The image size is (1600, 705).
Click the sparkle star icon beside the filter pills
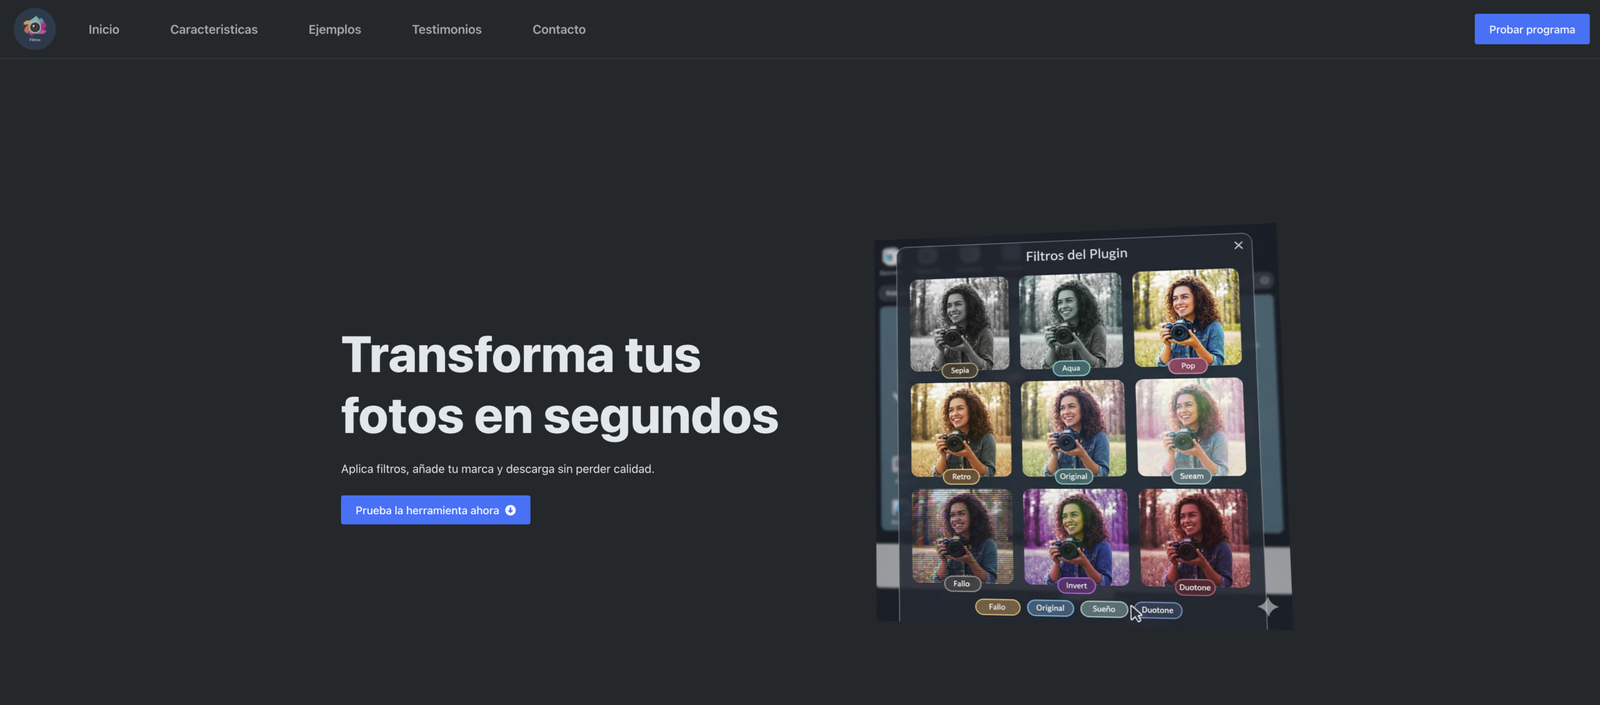1268,607
